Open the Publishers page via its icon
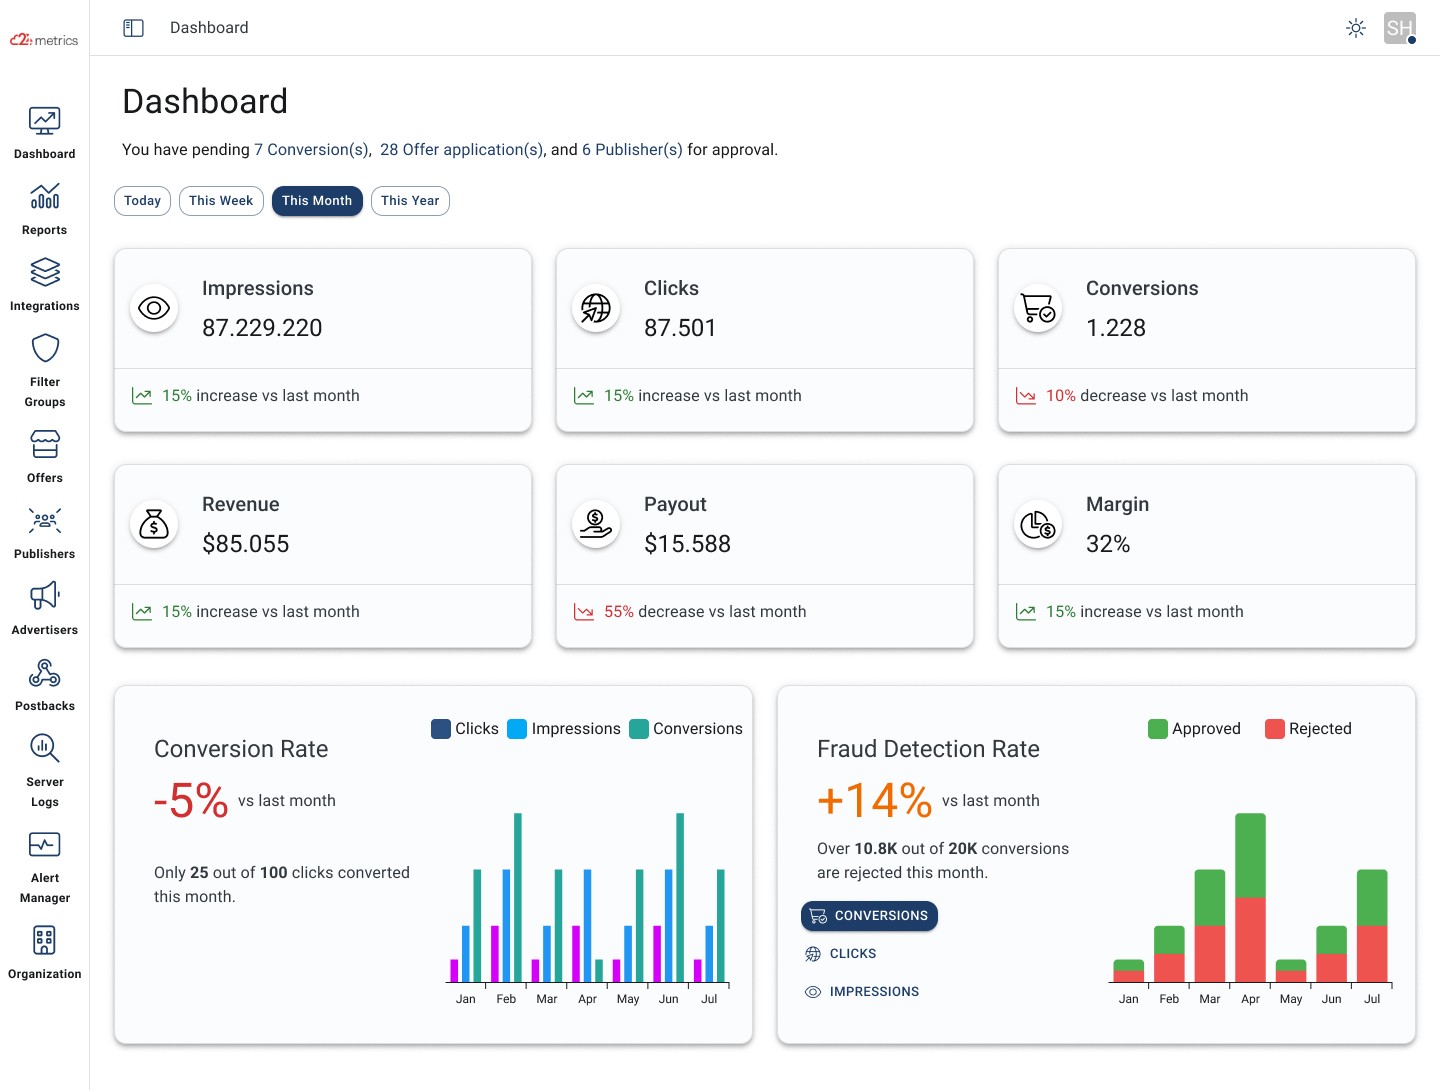This screenshot has width=1440, height=1090. coord(44,521)
